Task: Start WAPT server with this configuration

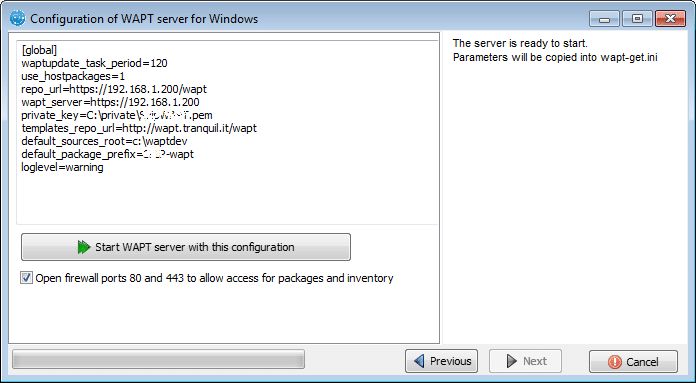Action: coord(186,247)
